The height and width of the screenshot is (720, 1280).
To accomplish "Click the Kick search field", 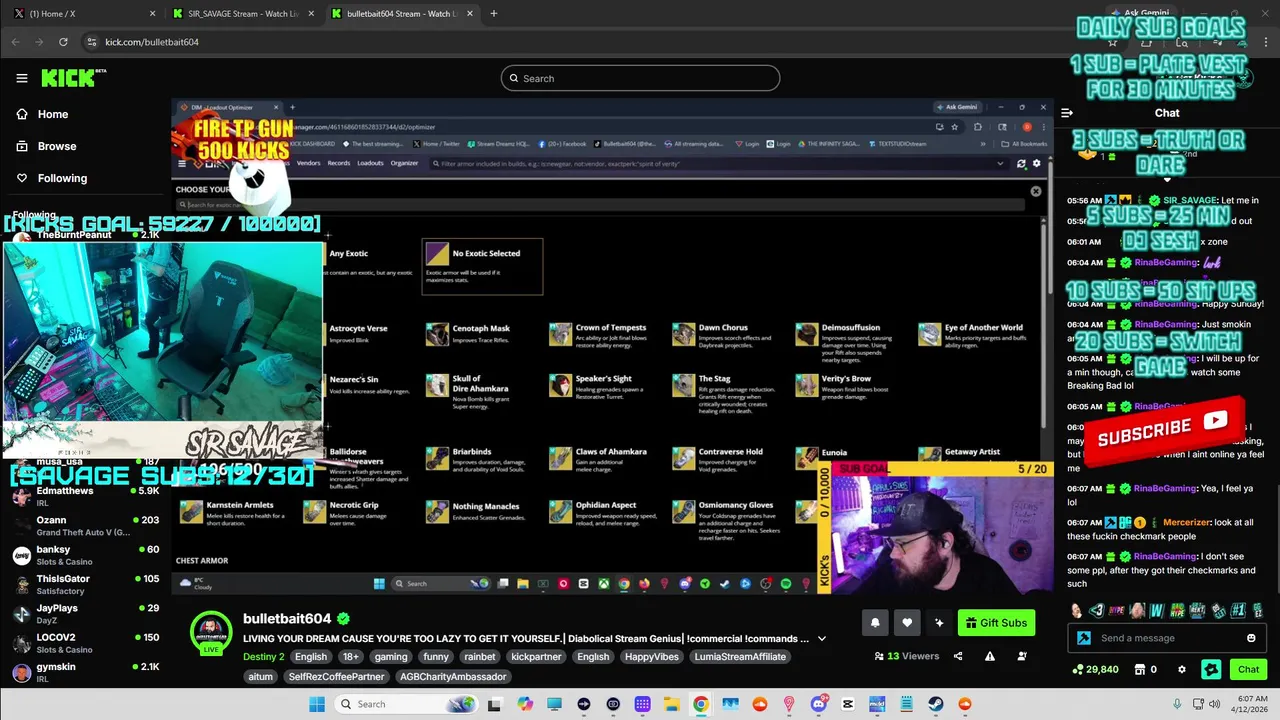I will click(x=640, y=78).
